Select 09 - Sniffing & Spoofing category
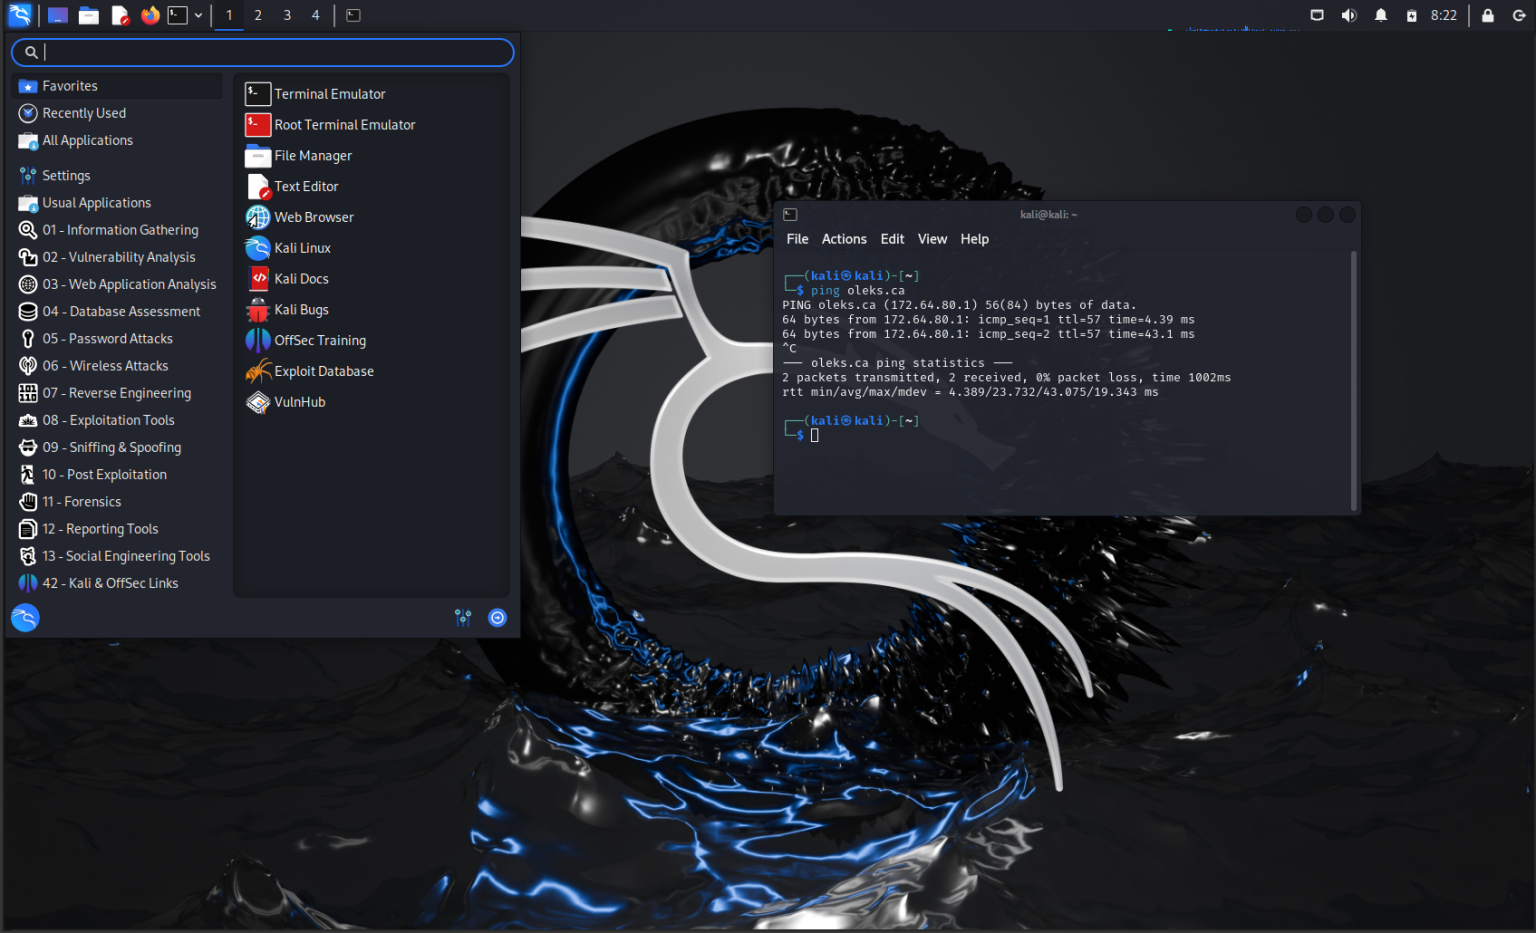Screen dimensions: 1536x933 click(112, 447)
